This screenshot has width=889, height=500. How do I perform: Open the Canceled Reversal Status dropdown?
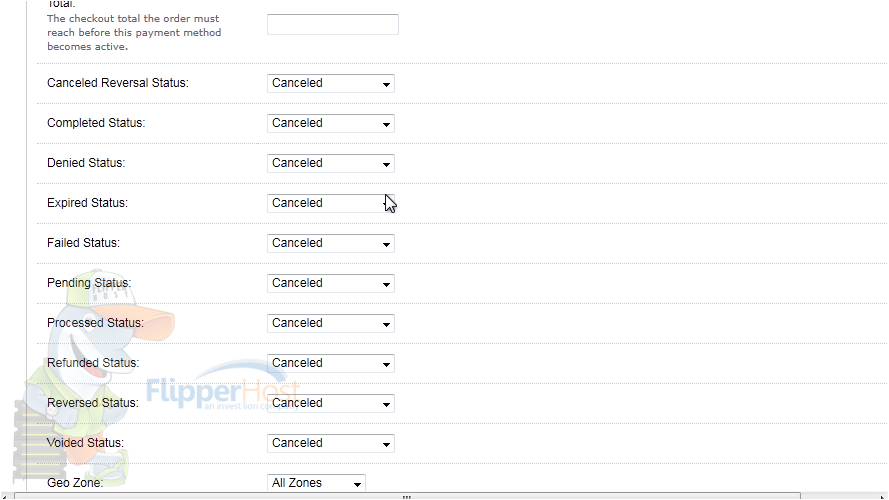[x=331, y=83]
